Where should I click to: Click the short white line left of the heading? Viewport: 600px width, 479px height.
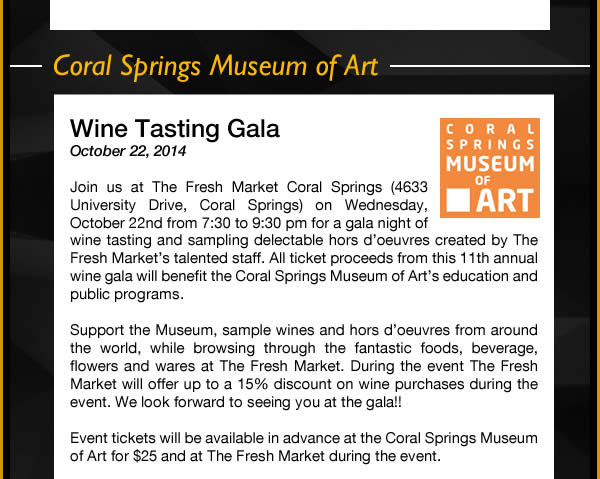(26, 66)
